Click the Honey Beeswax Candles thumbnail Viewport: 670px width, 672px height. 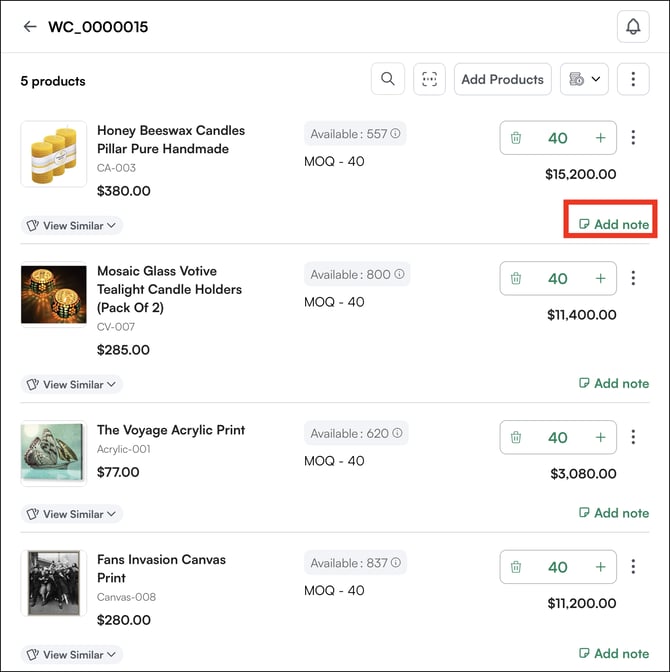(54, 154)
